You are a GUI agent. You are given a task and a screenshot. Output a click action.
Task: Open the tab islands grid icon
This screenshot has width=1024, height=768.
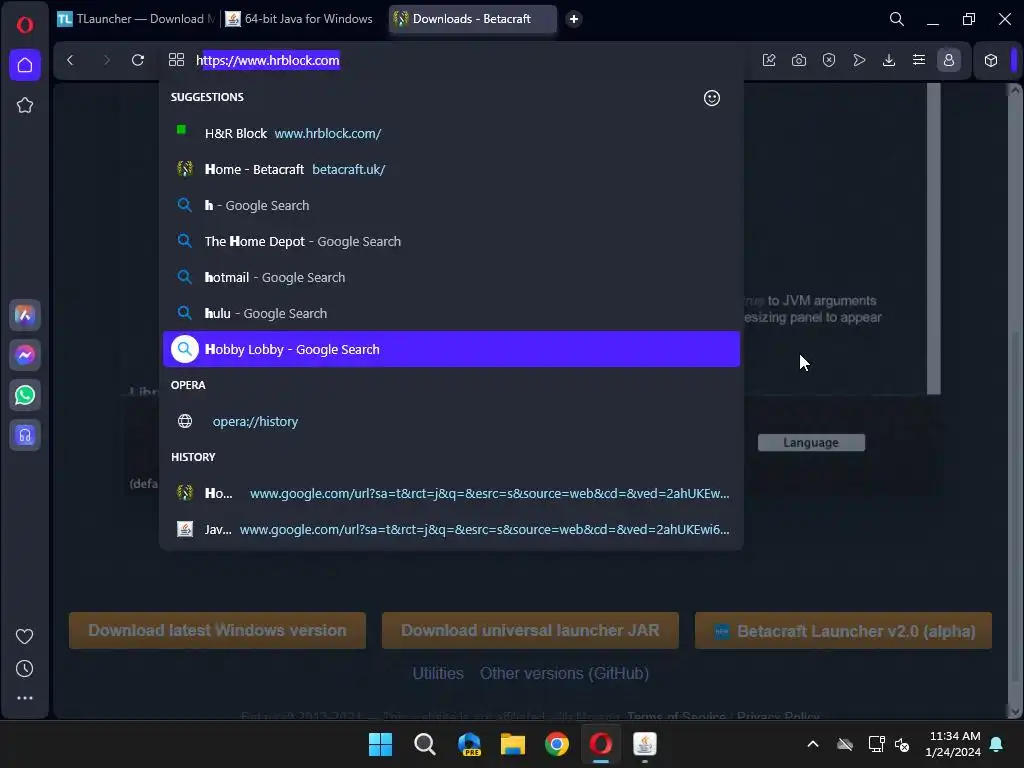click(176, 60)
